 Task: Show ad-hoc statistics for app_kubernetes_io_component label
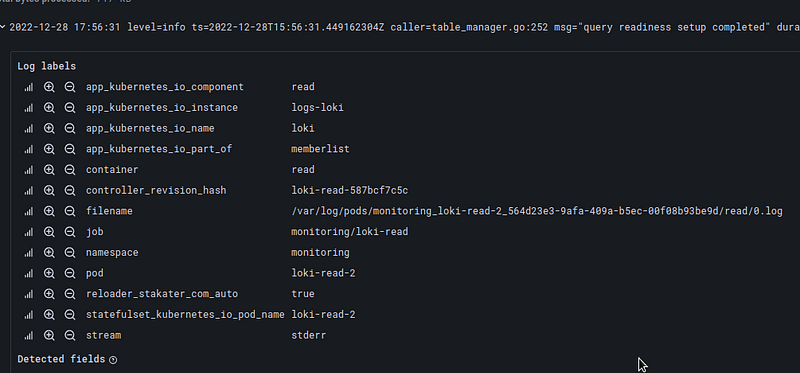[29, 87]
